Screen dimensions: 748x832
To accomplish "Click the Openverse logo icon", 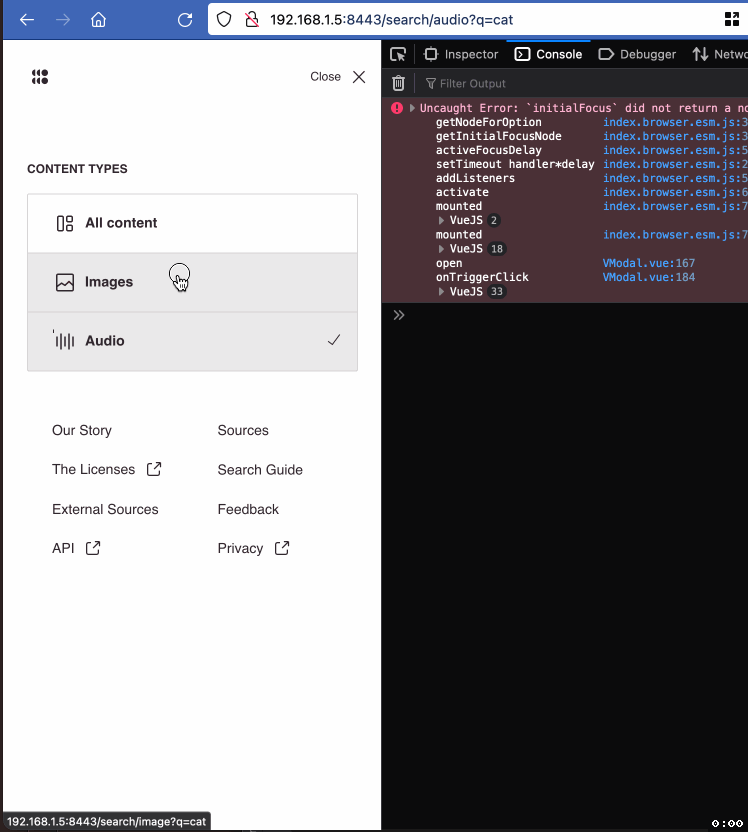I will [x=40, y=76].
